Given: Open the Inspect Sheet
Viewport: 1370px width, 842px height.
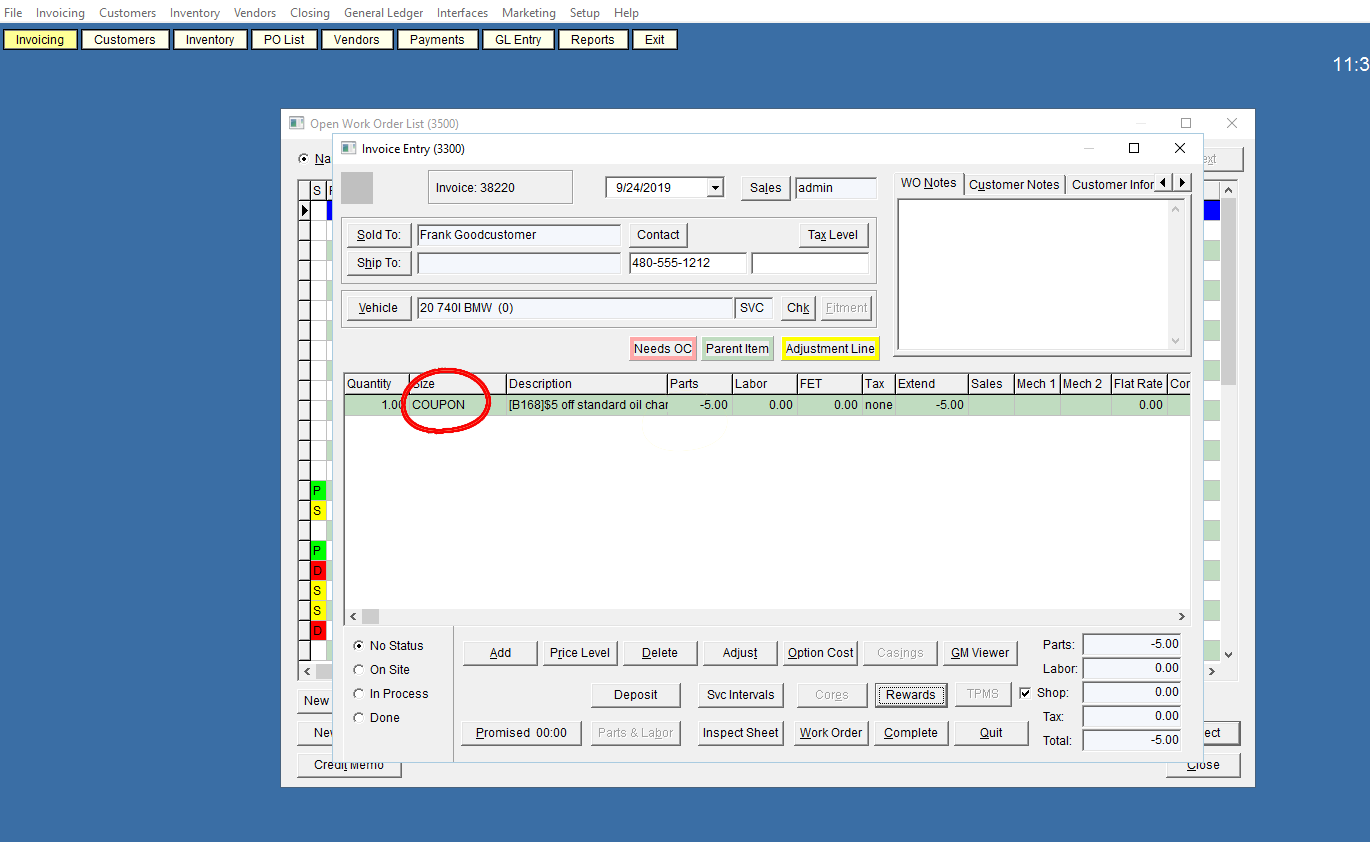Looking at the screenshot, I should point(741,733).
